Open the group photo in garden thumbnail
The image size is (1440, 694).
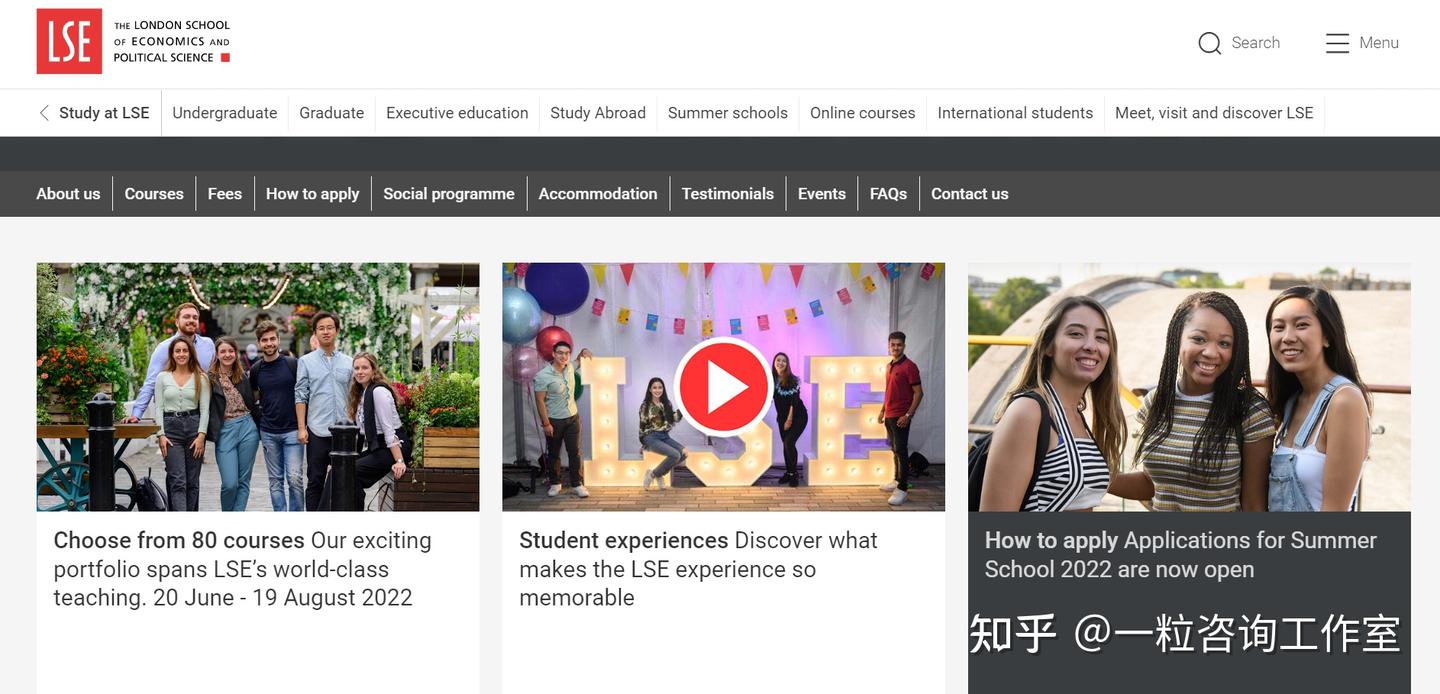tap(258, 387)
